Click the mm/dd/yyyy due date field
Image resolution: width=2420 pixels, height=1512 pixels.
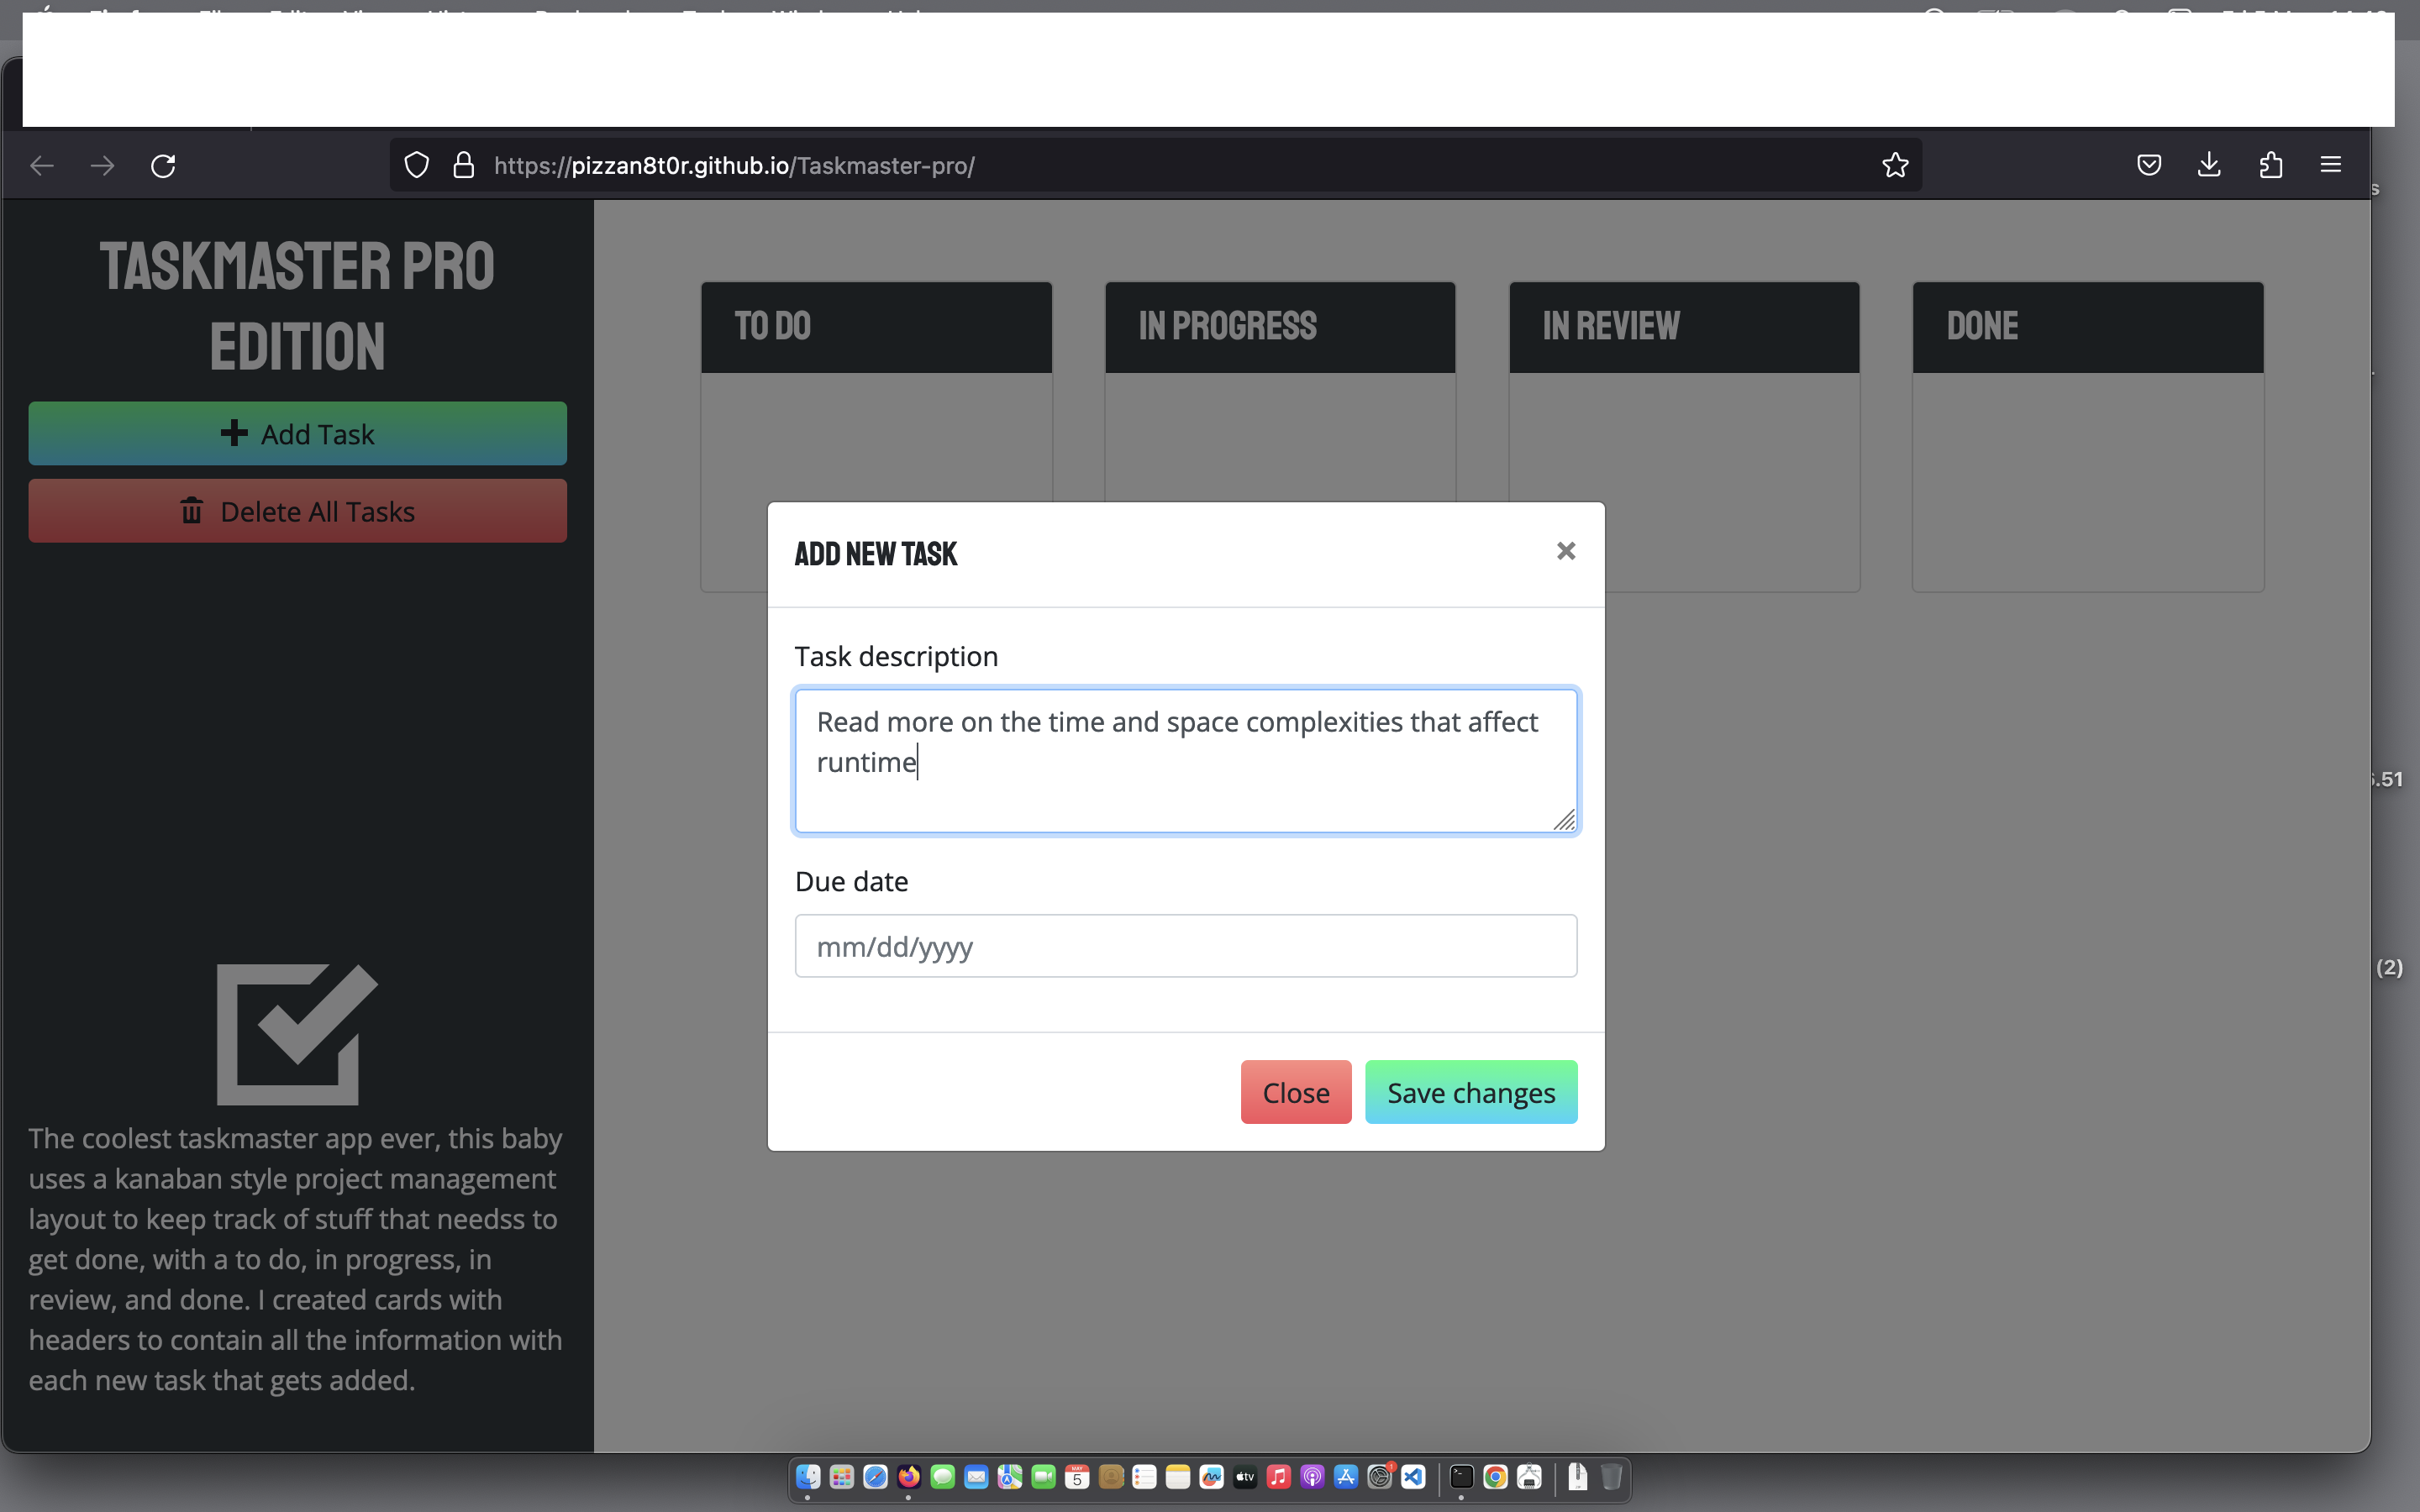[x=1185, y=945]
